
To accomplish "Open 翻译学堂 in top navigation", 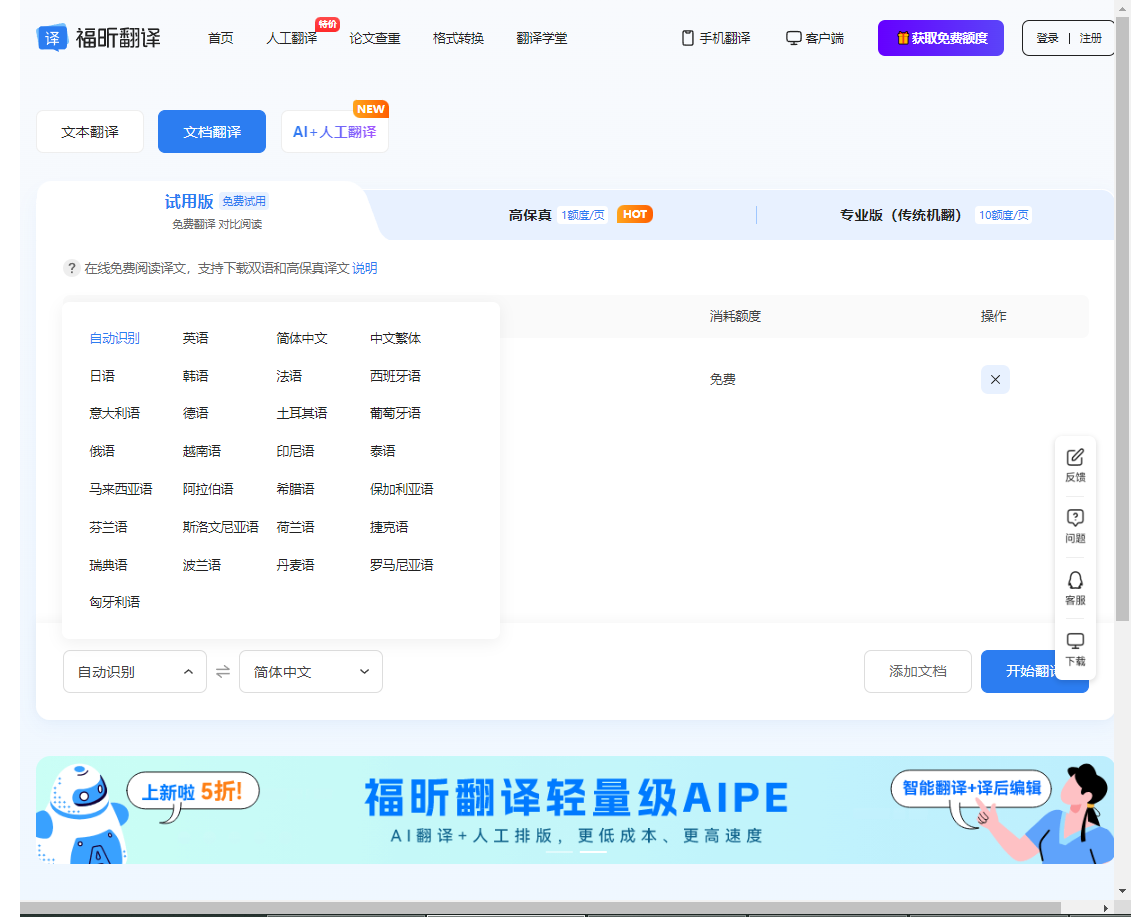I will tap(542, 38).
